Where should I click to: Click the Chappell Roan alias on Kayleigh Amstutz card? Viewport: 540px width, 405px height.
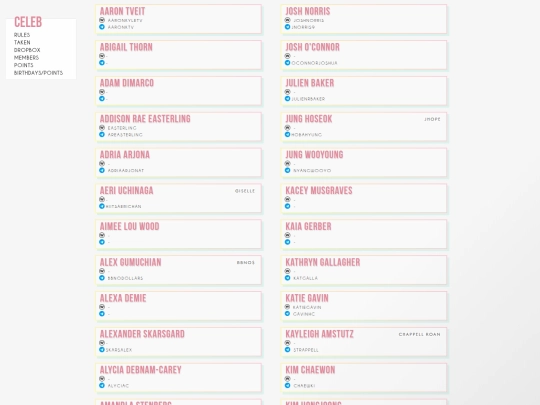point(419,334)
